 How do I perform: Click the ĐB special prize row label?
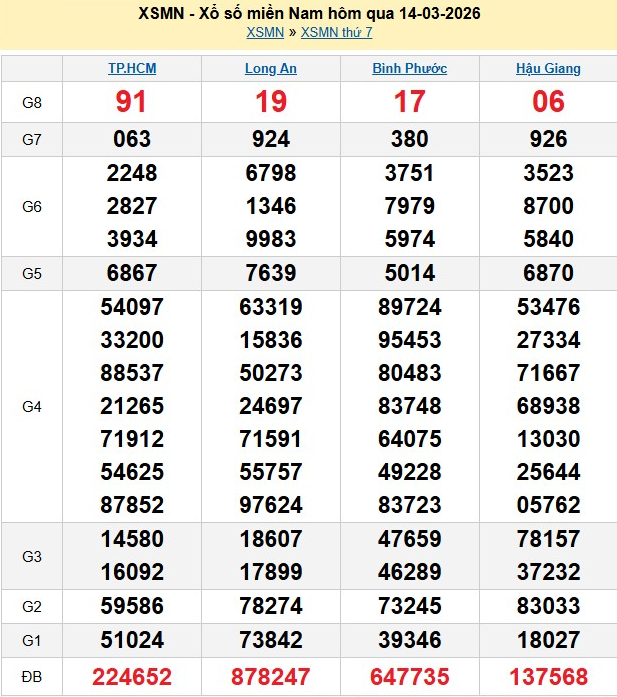[32, 677]
